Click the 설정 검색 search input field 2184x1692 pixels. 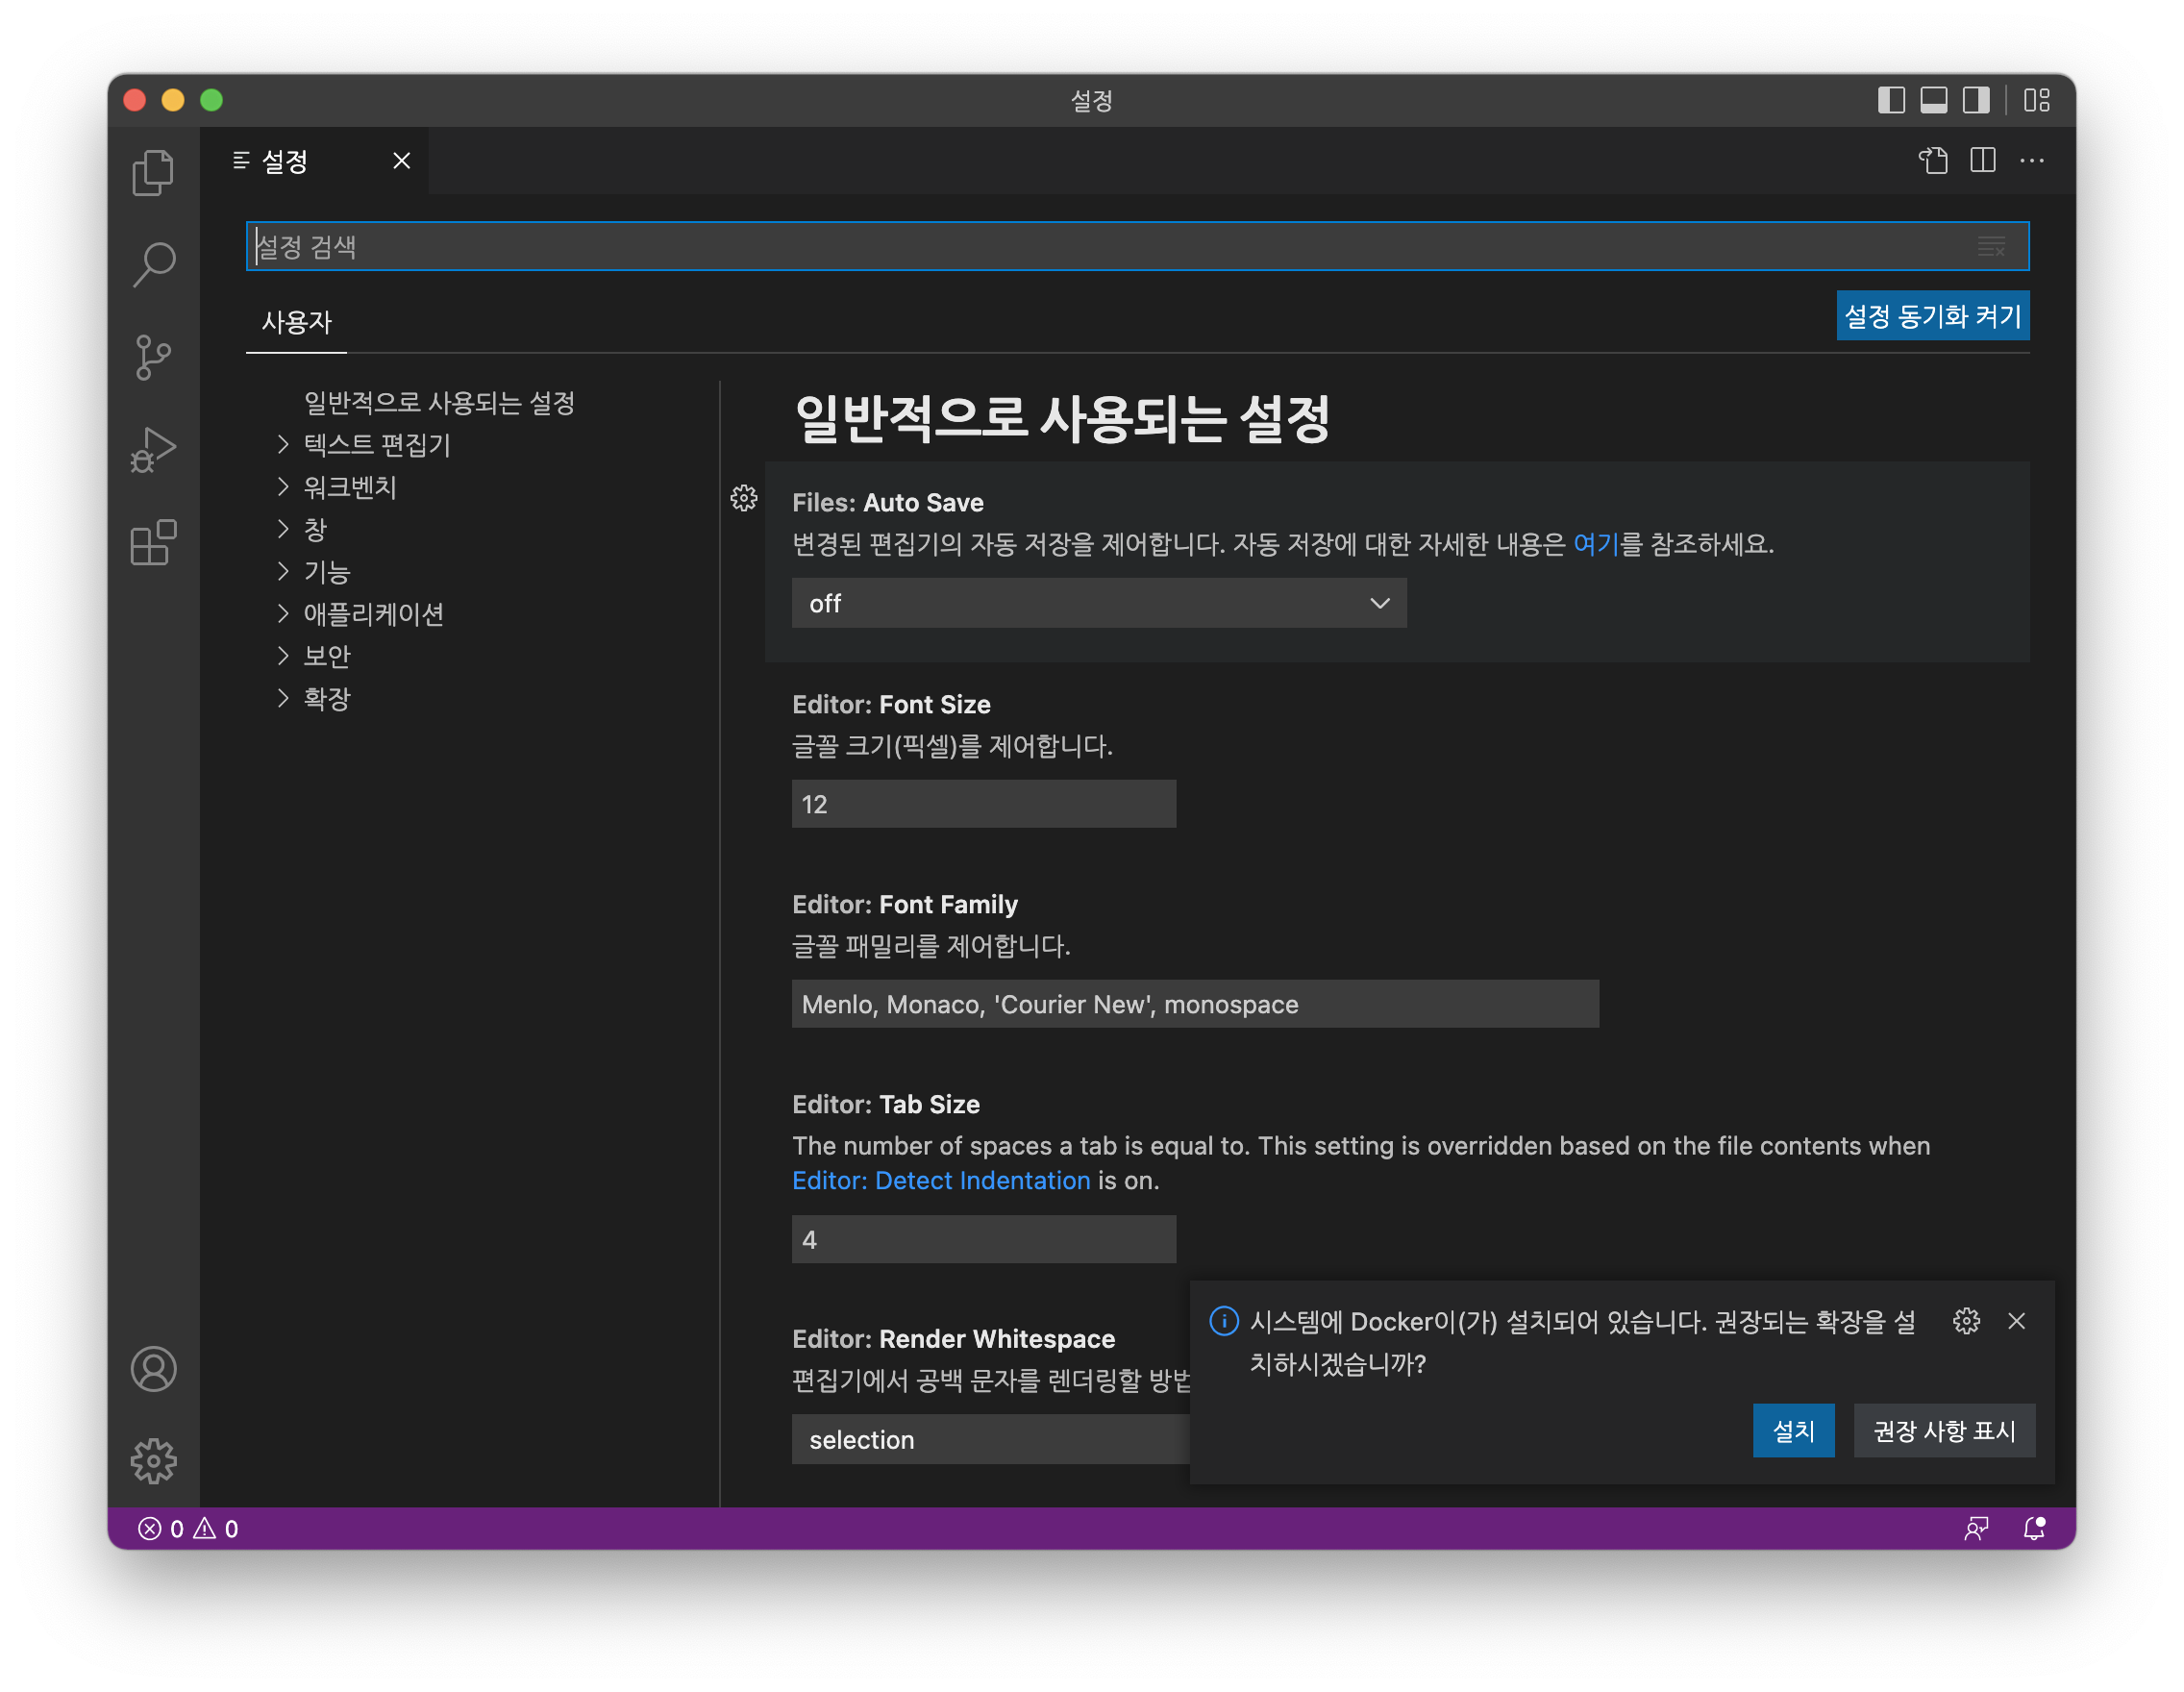[x=1100, y=246]
